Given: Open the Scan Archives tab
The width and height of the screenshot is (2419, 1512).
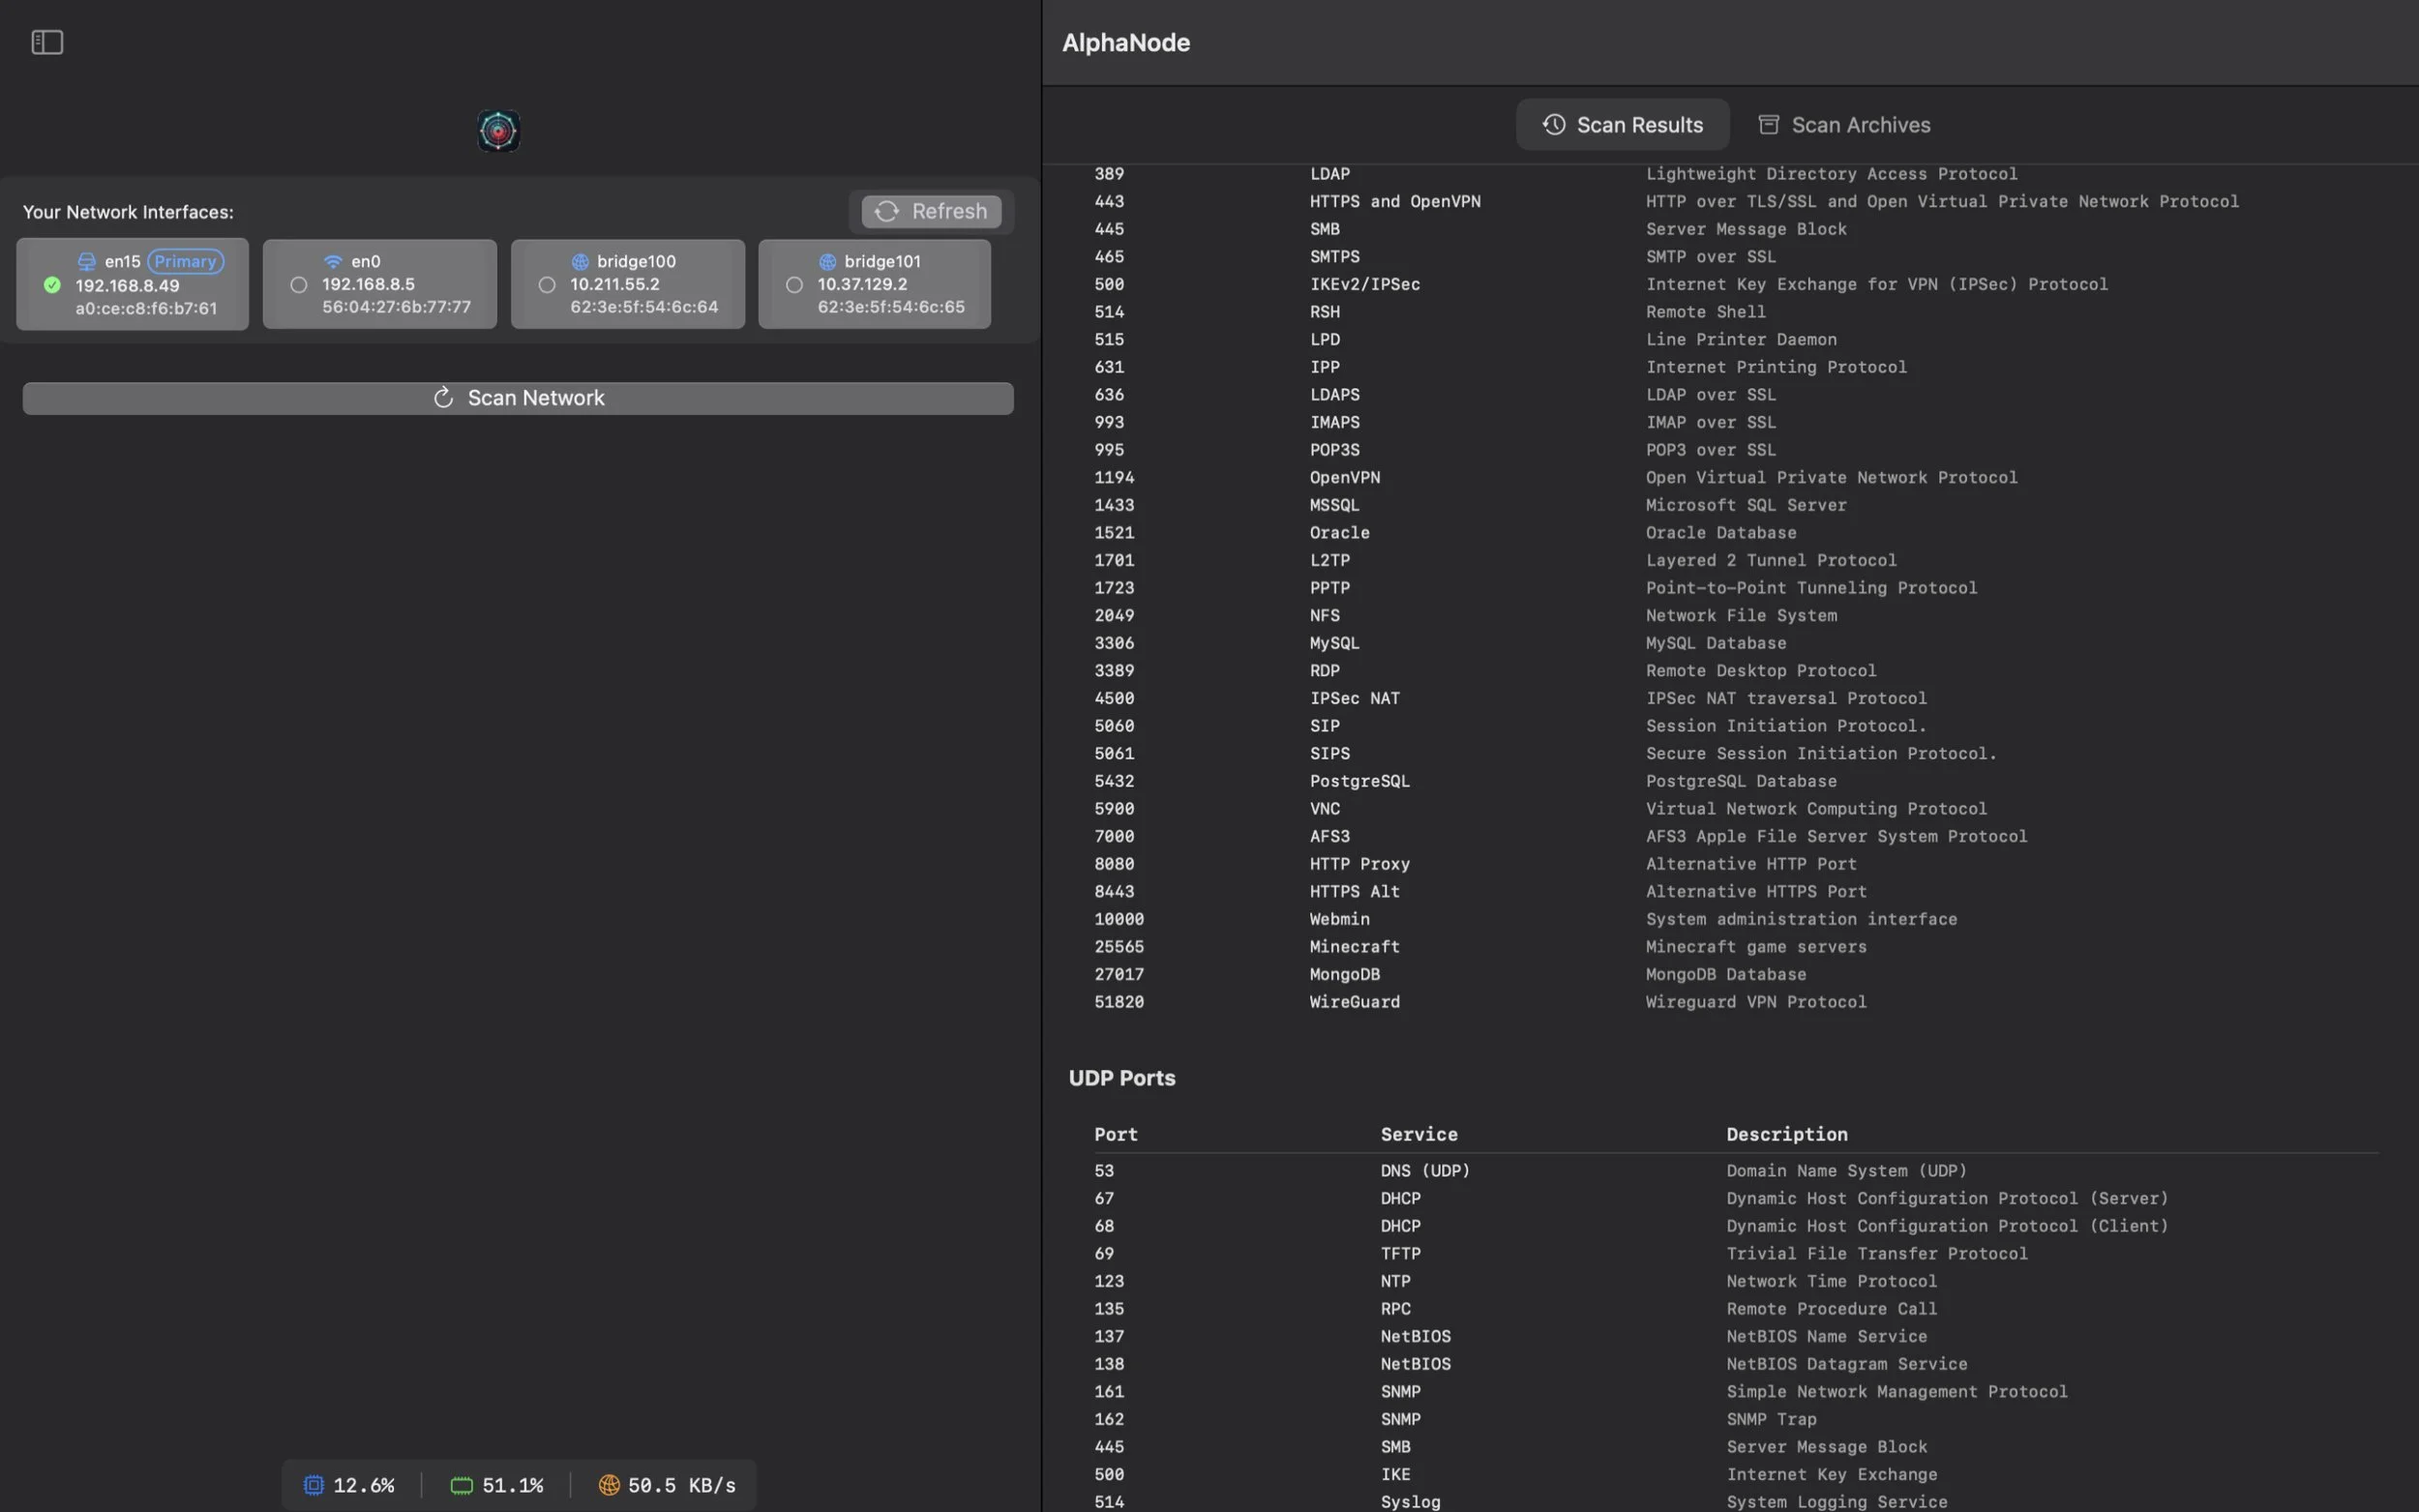Looking at the screenshot, I should pos(1844,125).
